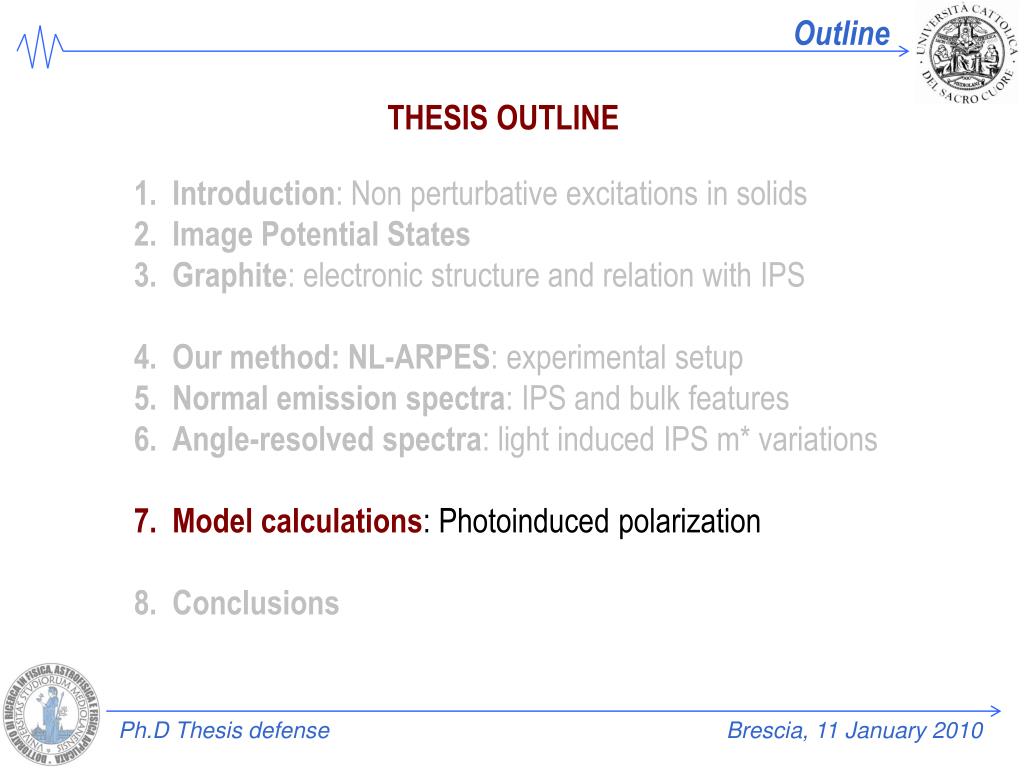Click item 4 Our method: NL-ARPES

[x=438, y=358]
